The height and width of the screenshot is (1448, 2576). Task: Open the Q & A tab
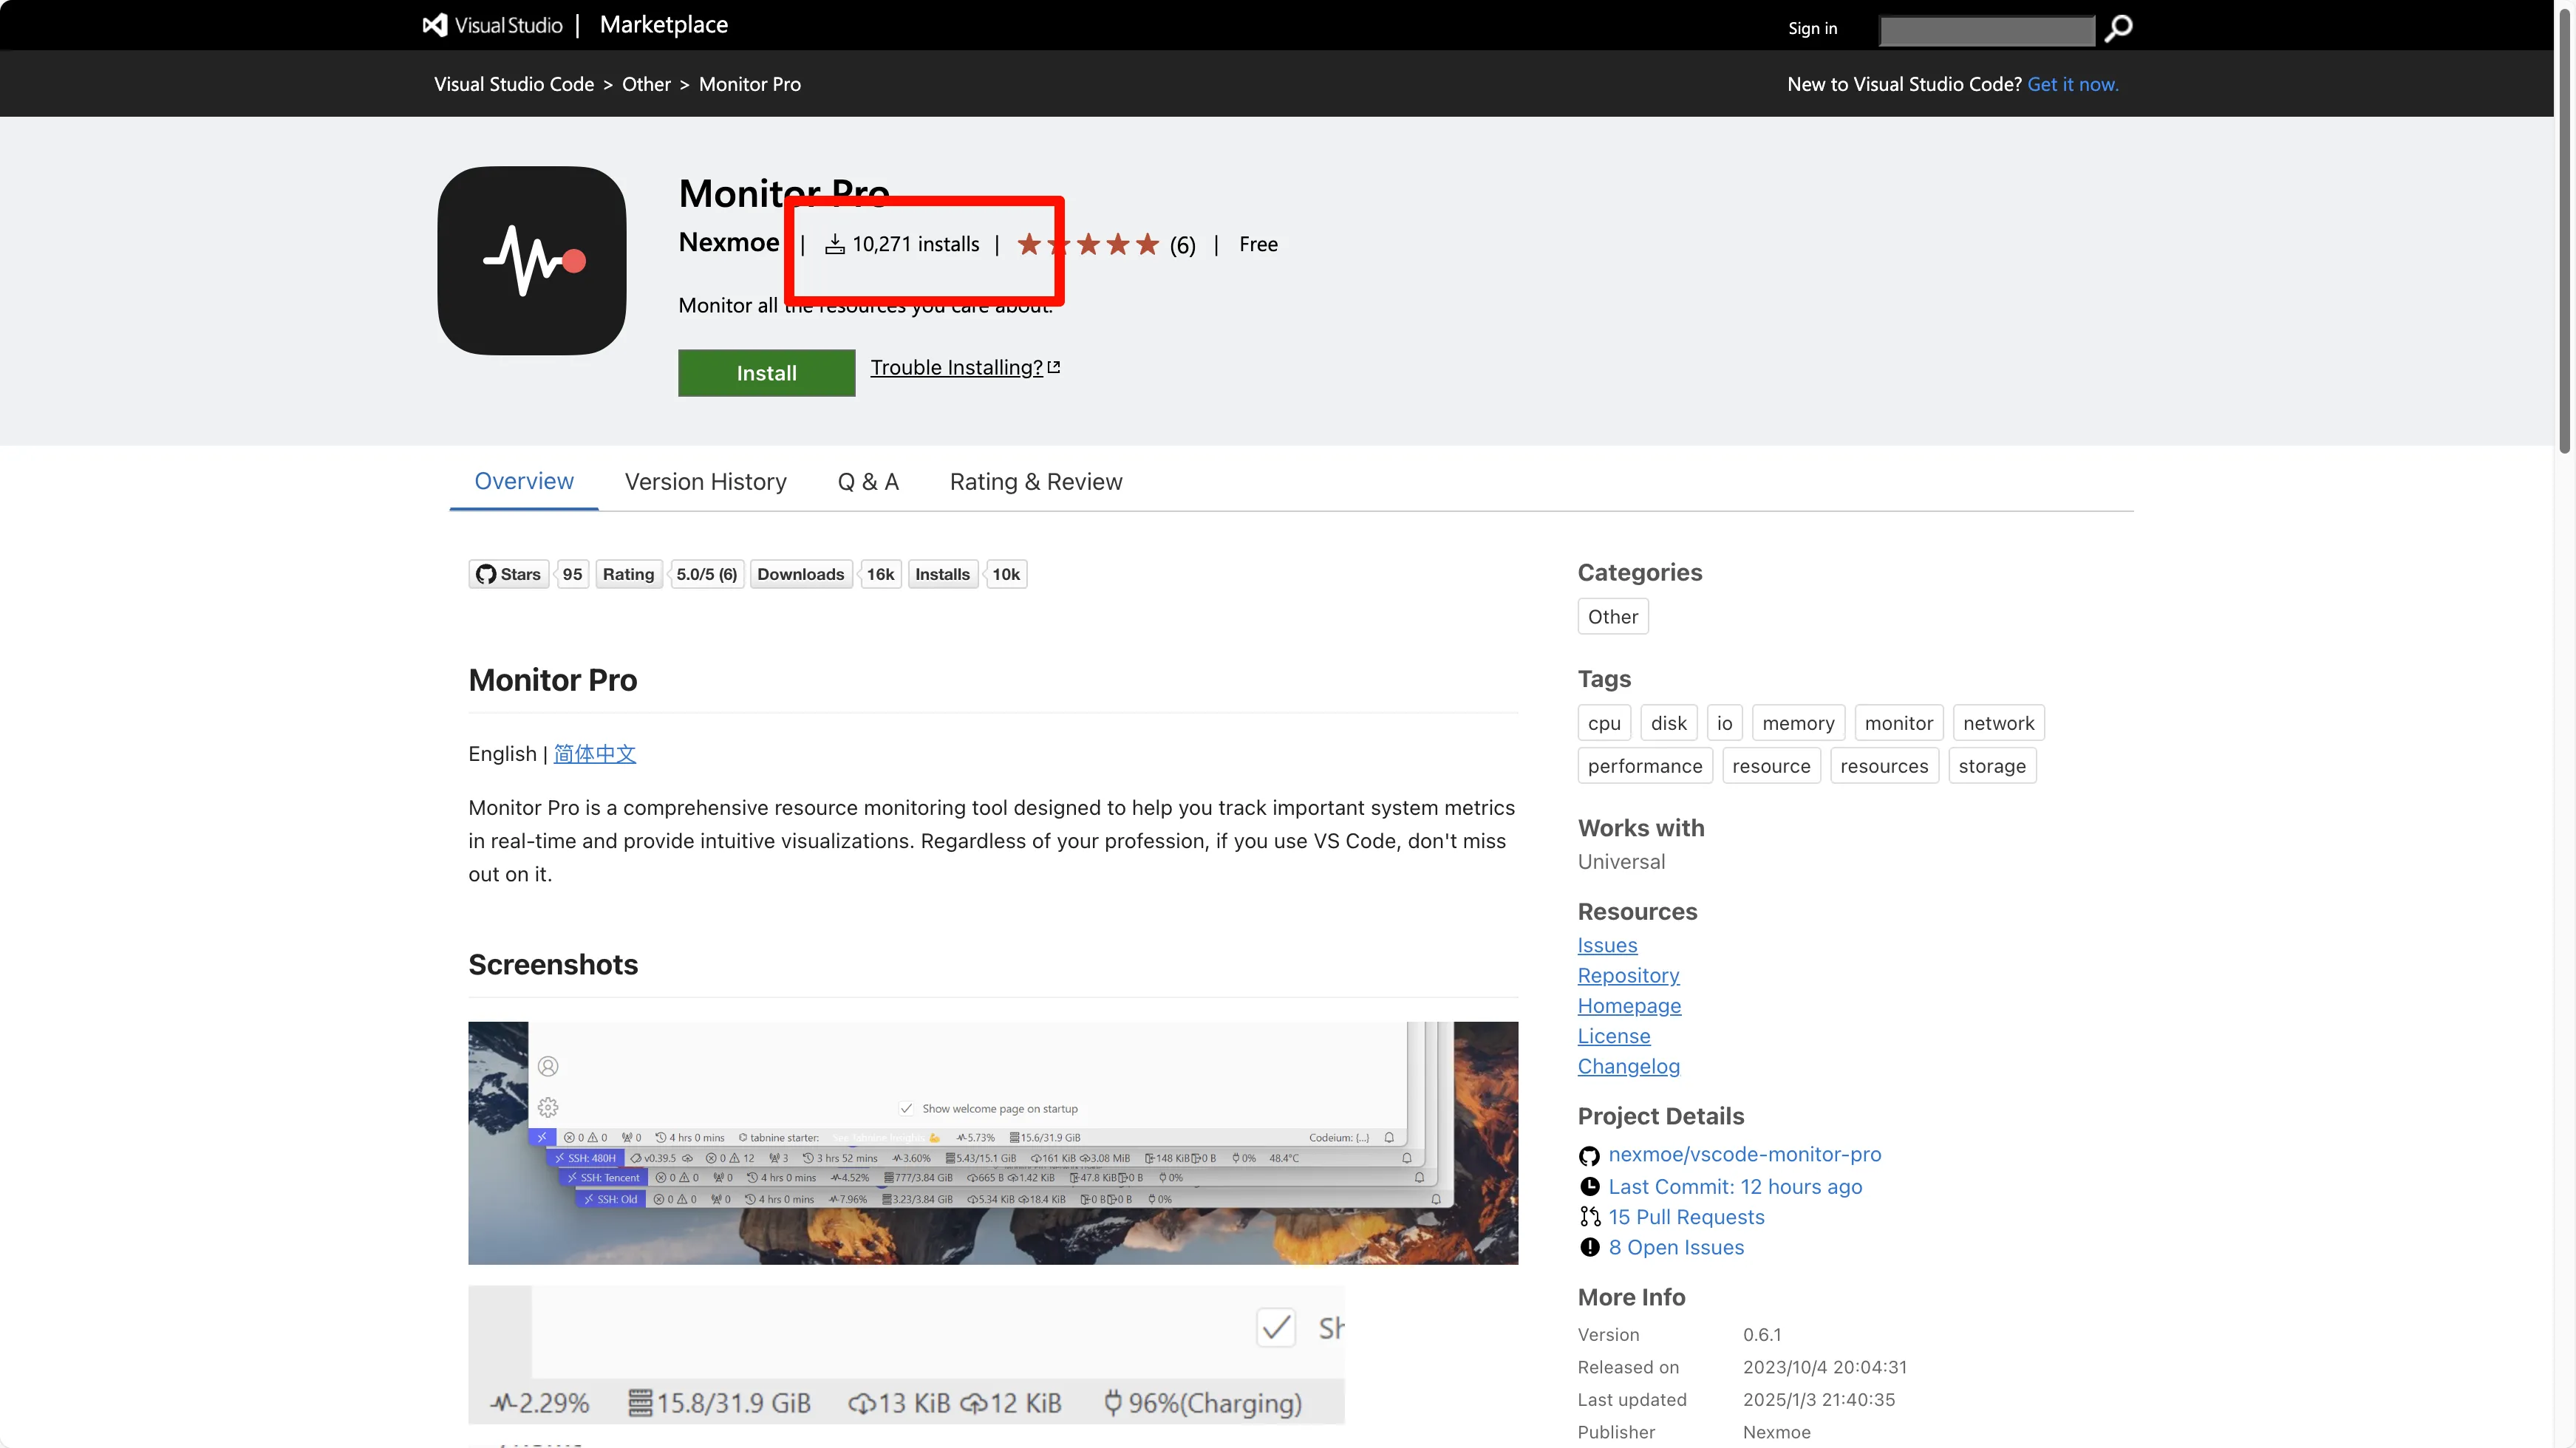[868, 482]
